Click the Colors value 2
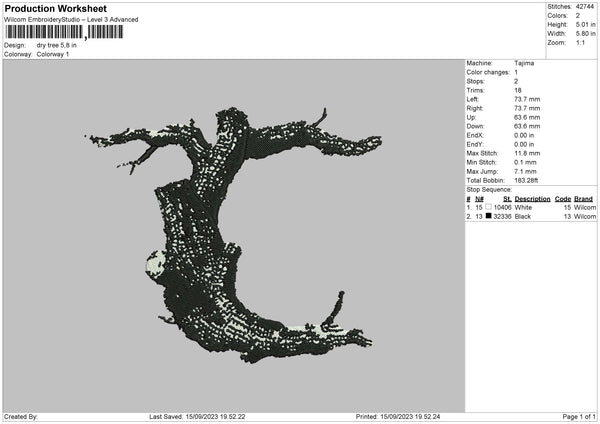The height and width of the screenshot is (424, 600). tap(578, 16)
